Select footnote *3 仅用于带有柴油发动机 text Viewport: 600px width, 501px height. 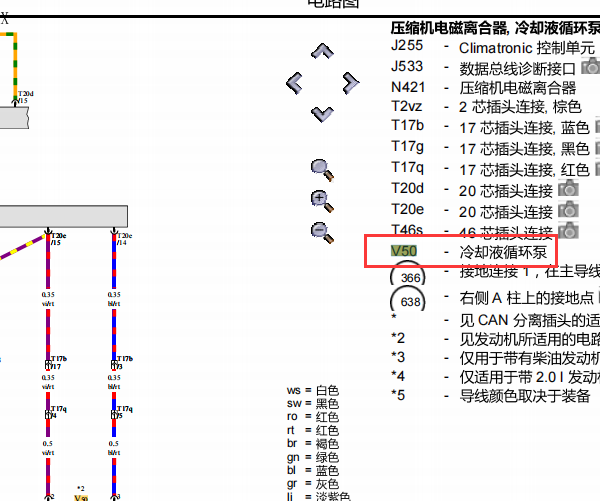click(530, 358)
